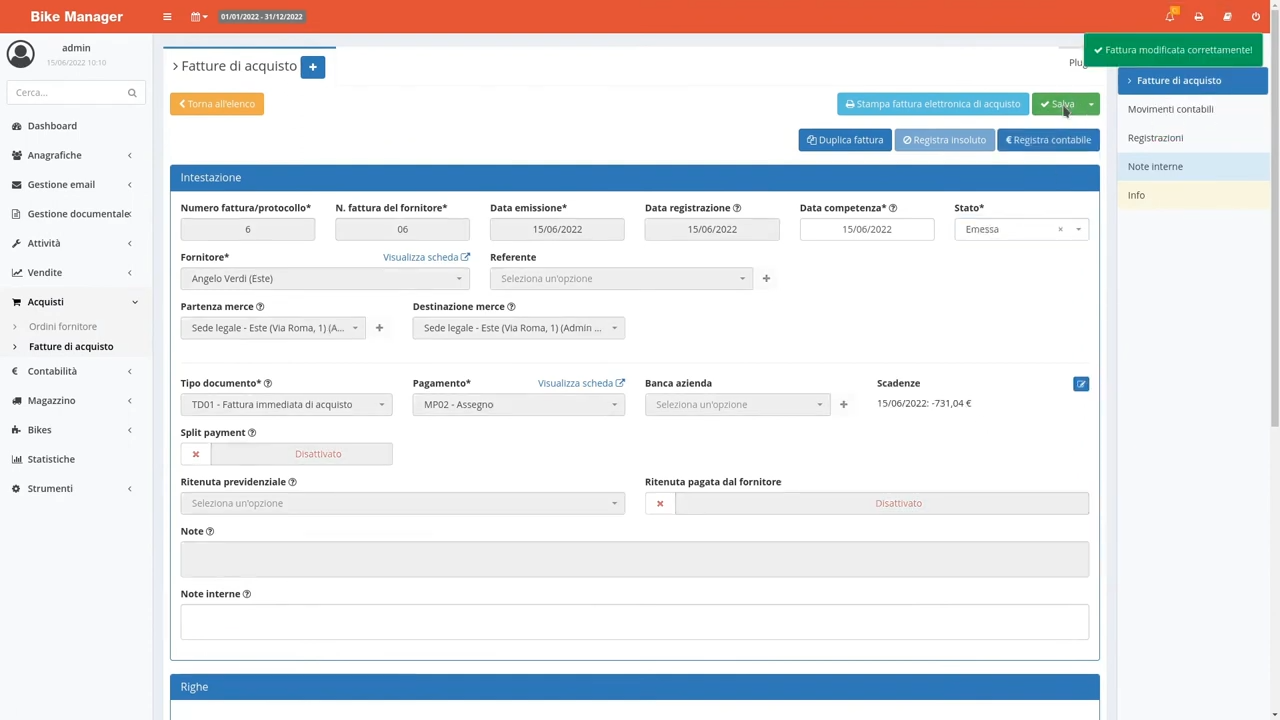The width and height of the screenshot is (1280, 720).
Task: Open the Fornitore dropdown
Action: [x=324, y=279]
